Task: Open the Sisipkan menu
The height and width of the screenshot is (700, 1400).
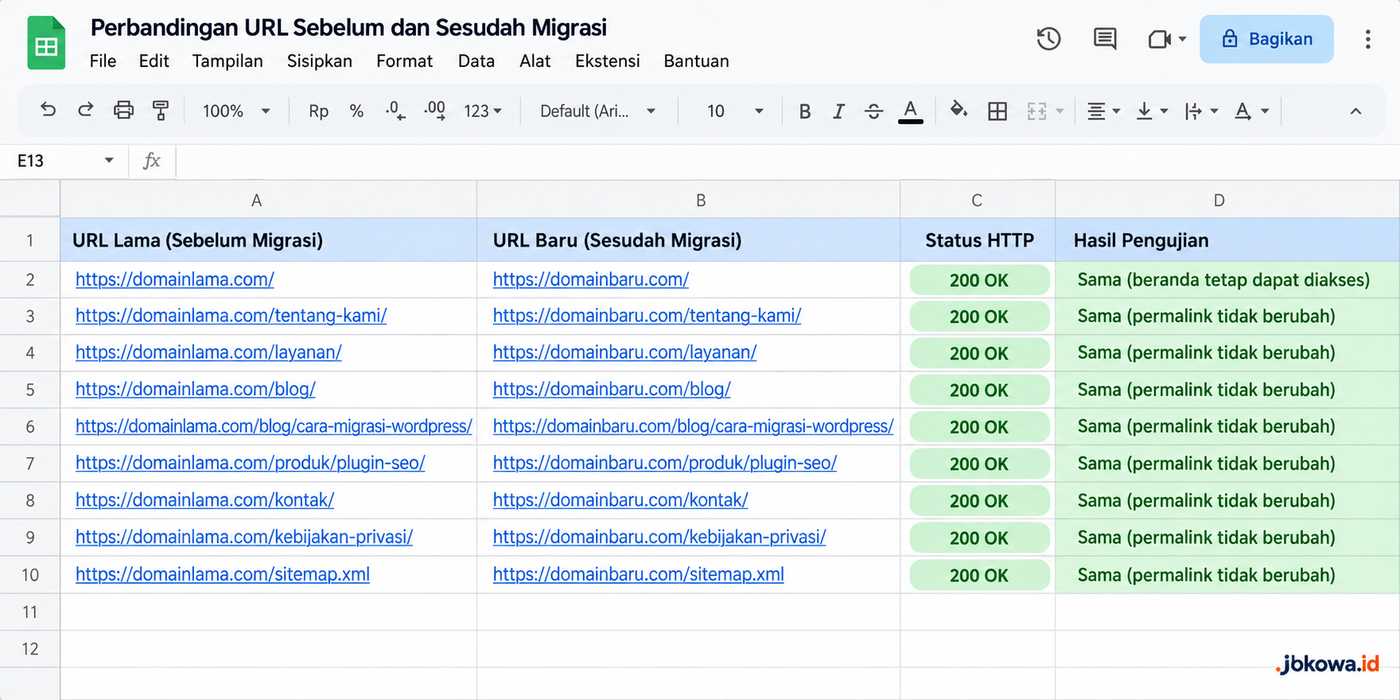Action: tap(320, 61)
